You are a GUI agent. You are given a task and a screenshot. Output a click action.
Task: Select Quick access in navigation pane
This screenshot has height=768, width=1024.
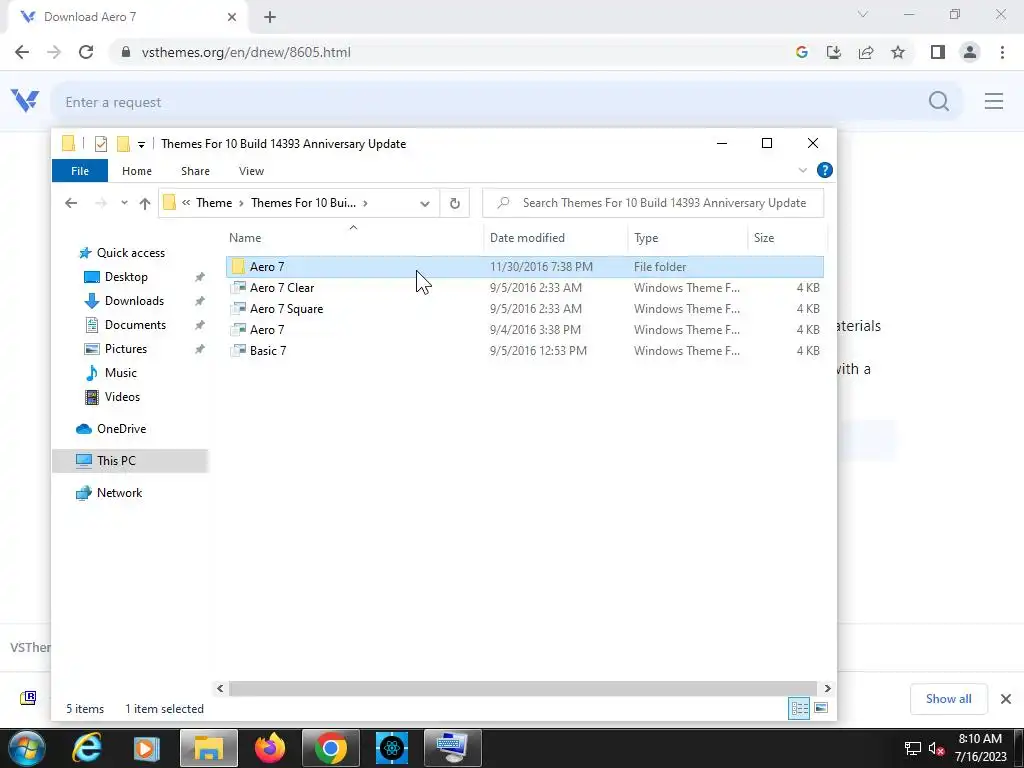point(131,253)
